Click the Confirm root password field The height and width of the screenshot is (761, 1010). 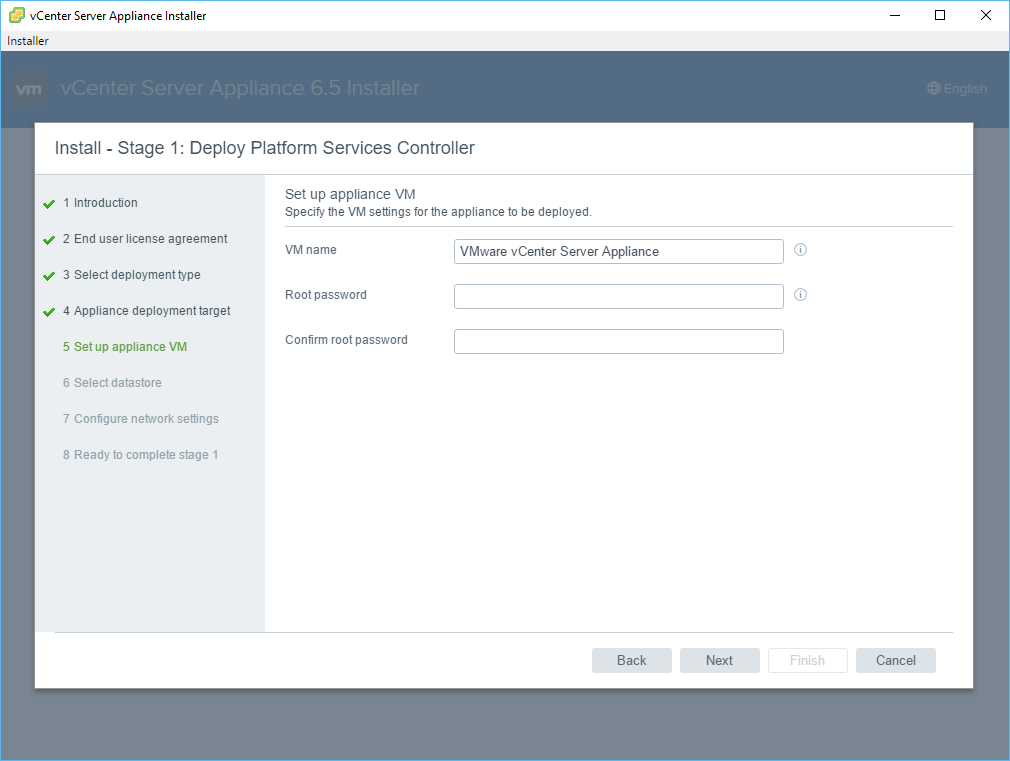[618, 341]
